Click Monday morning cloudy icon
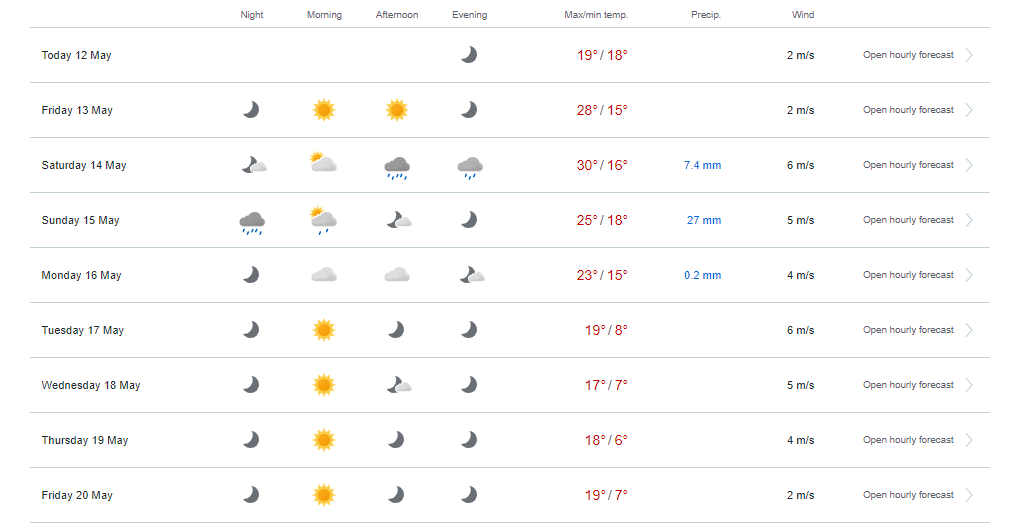The height and width of the screenshot is (531, 1023). pyautogui.click(x=324, y=275)
